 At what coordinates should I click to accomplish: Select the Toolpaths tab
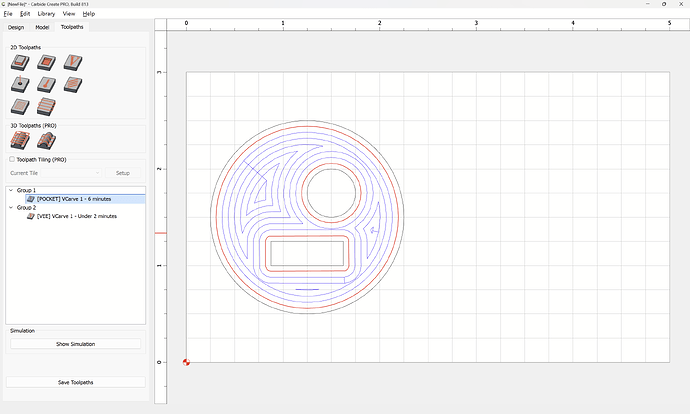click(72, 27)
